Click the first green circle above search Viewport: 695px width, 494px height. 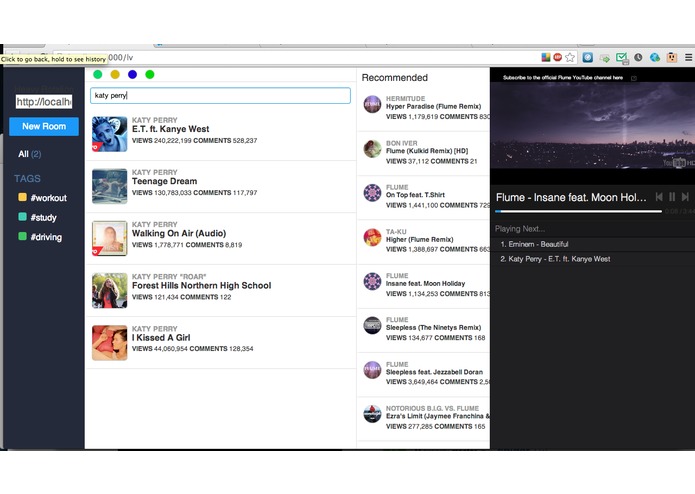[x=98, y=74]
